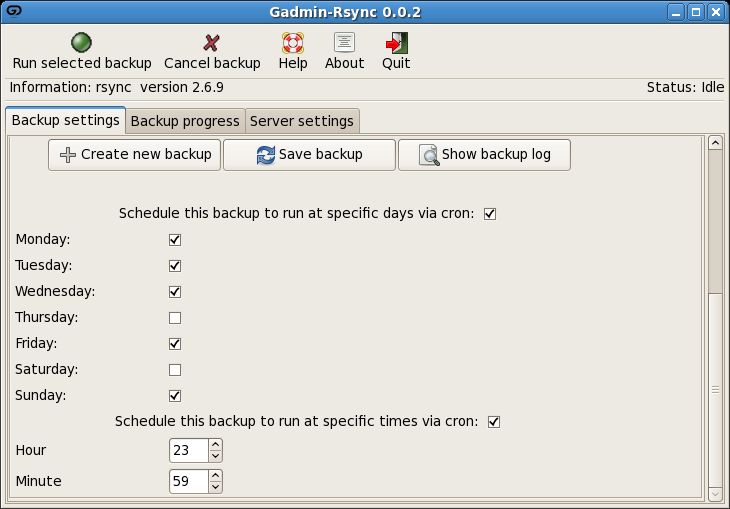The image size is (730, 509).
Task: Run the selected backup via green icon
Action: pos(81,42)
